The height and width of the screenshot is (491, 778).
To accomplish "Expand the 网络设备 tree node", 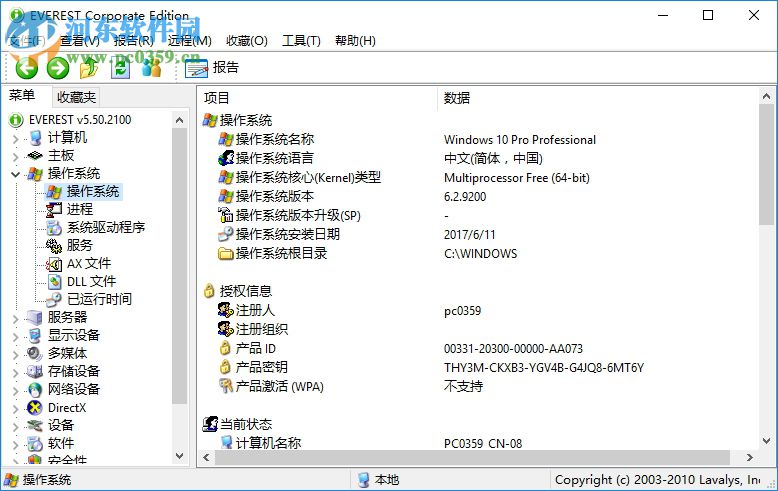I will point(15,391).
